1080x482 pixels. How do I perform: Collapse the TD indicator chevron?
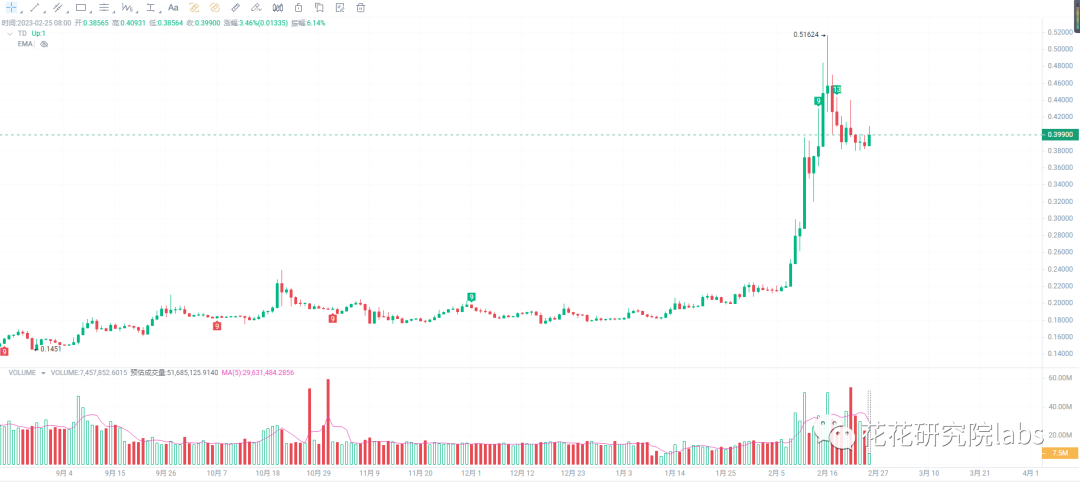coord(10,33)
